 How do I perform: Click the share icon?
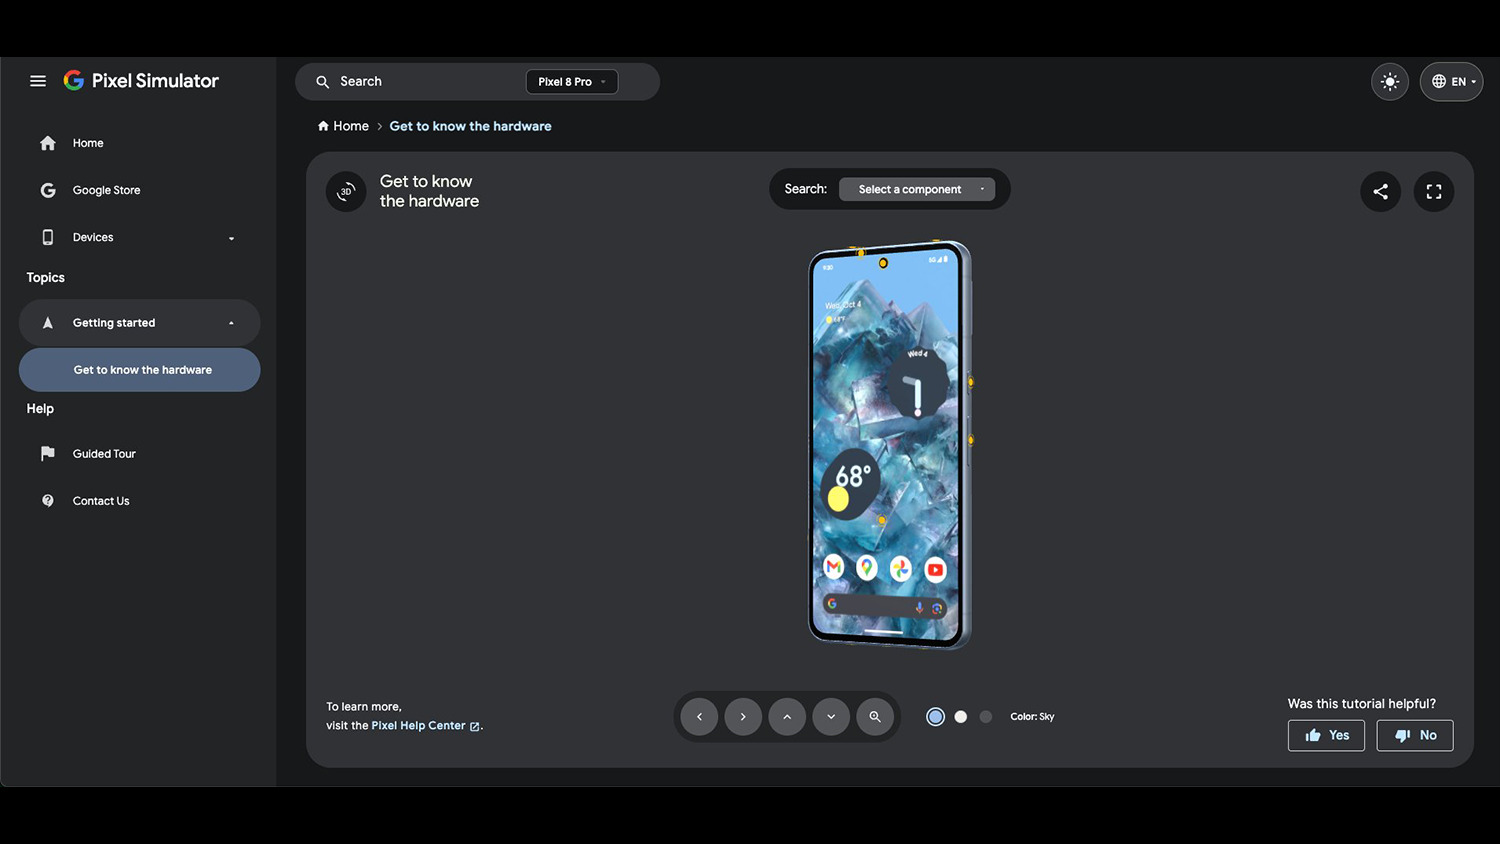point(1380,192)
